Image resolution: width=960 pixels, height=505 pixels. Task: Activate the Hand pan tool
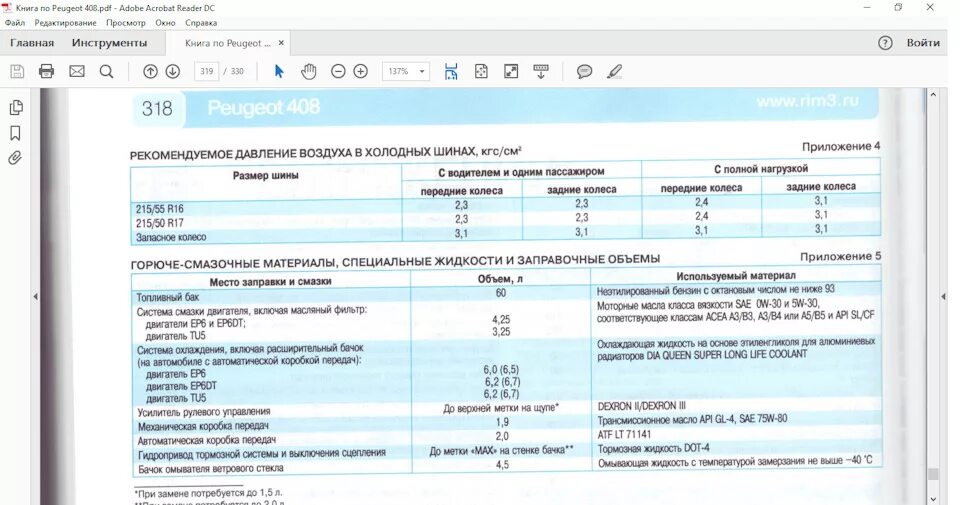coord(309,72)
